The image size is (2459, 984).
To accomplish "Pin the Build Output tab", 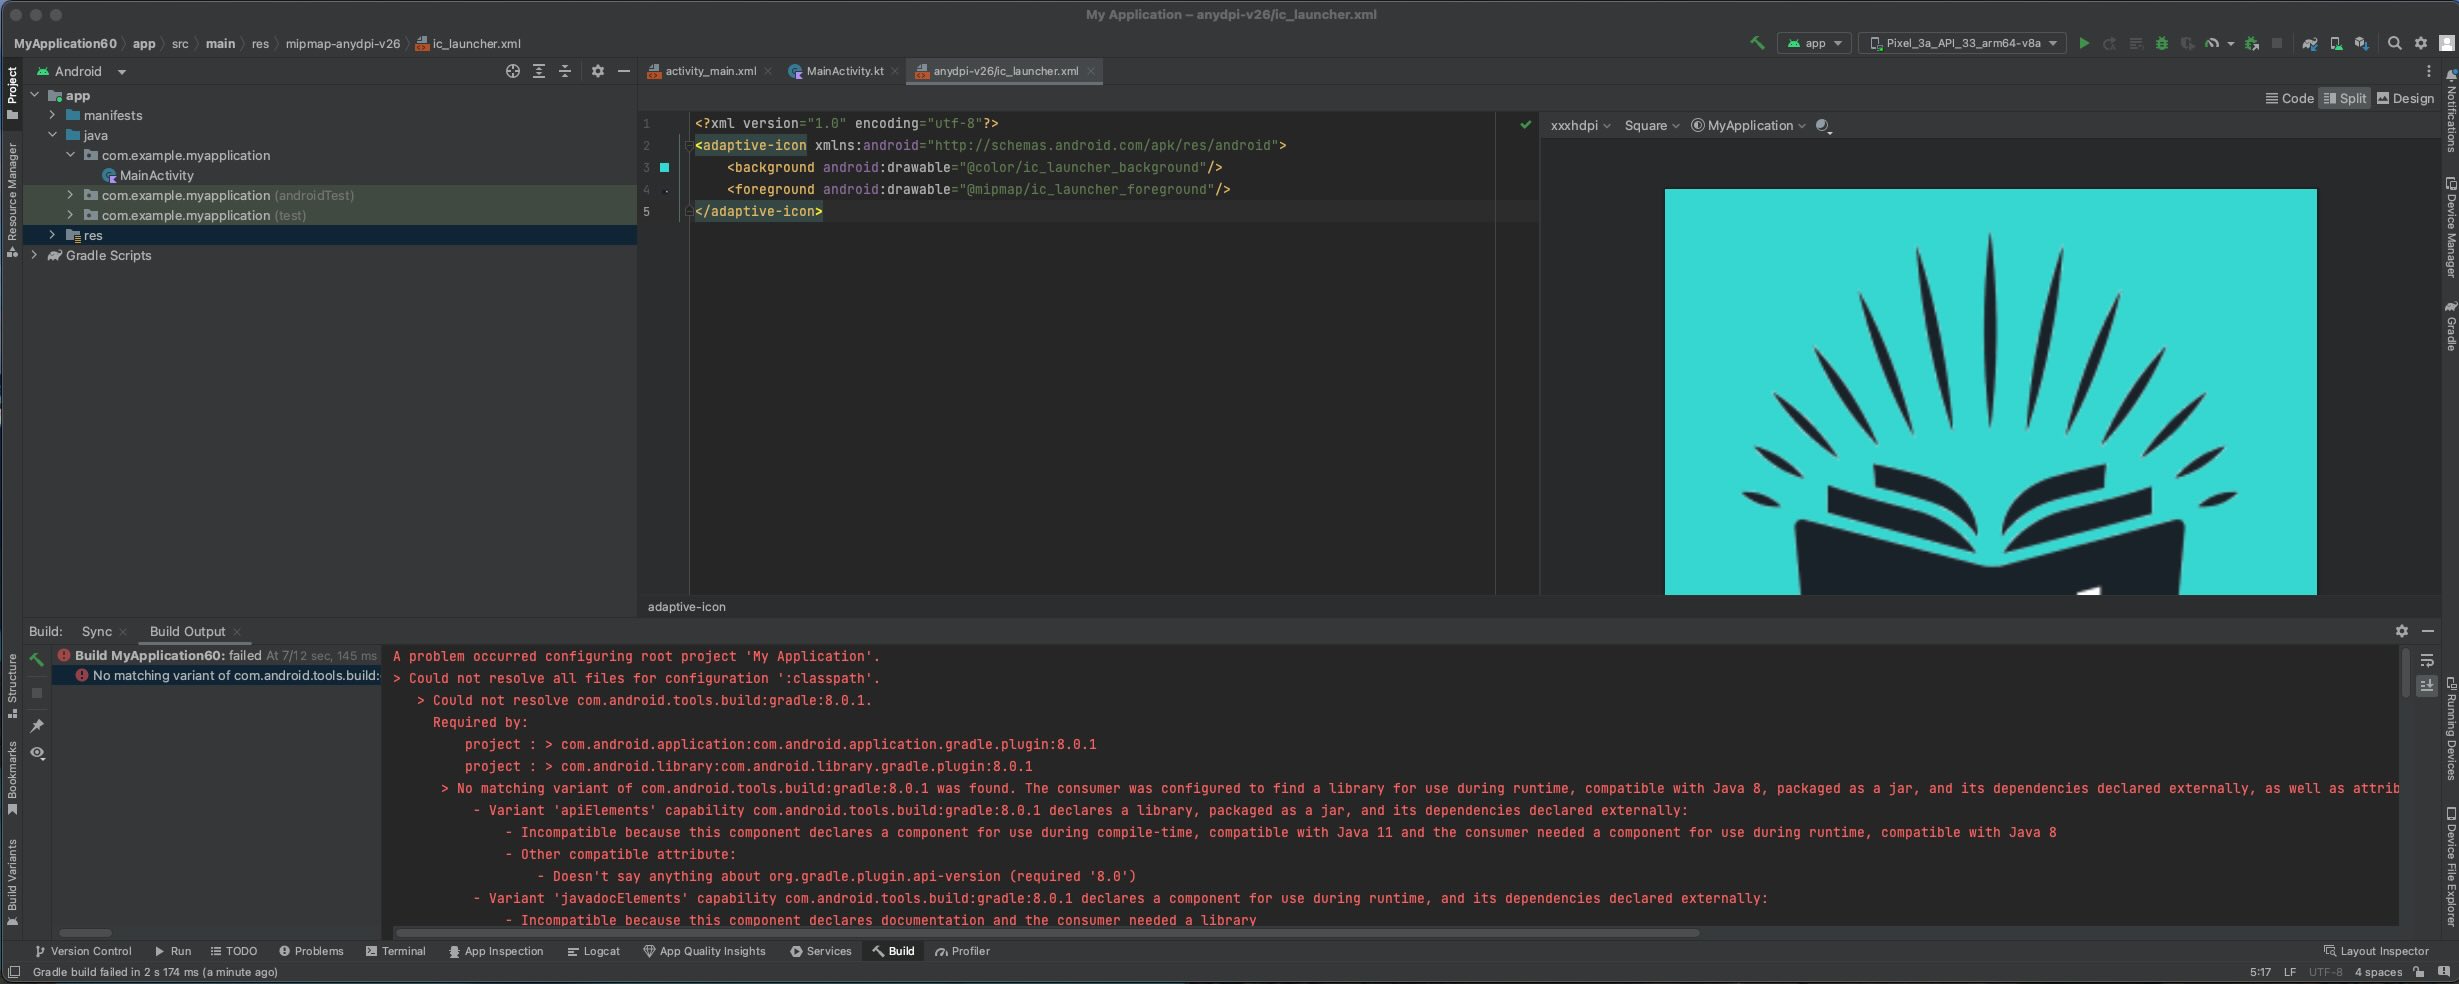I will (37, 725).
